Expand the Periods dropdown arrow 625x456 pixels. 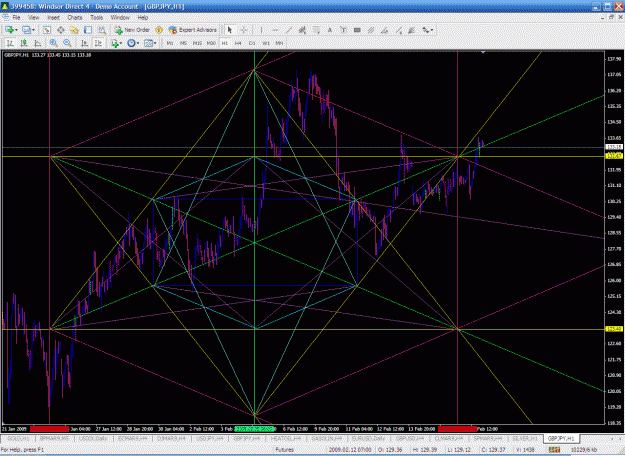pos(138,43)
